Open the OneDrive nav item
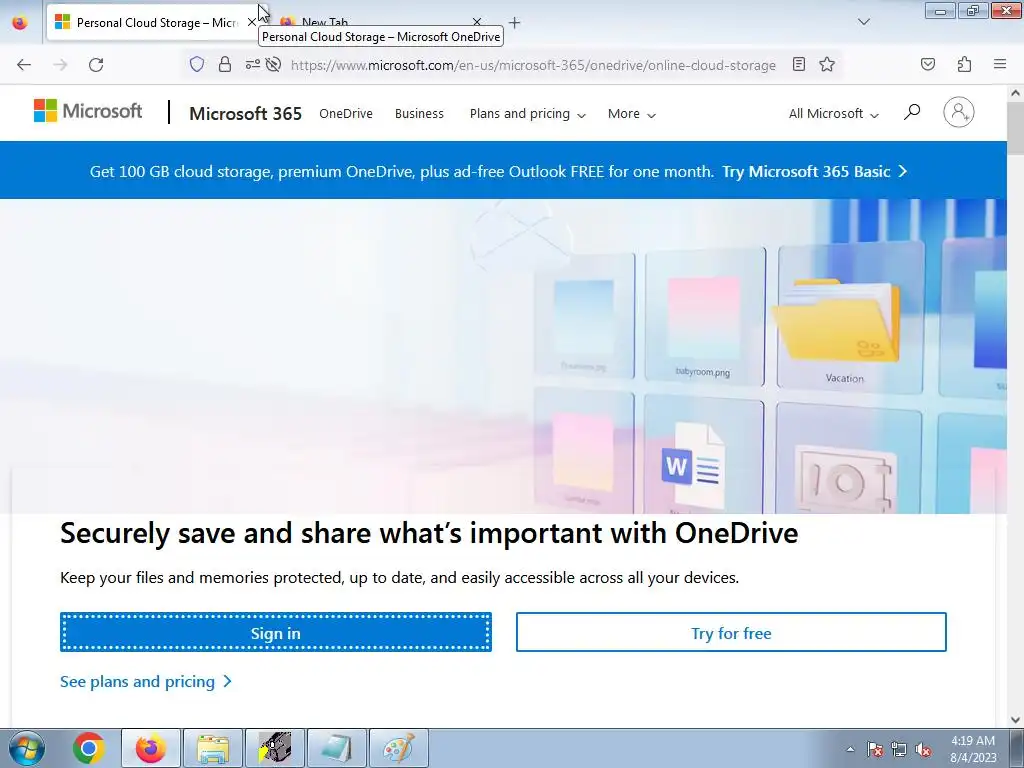 (x=346, y=114)
